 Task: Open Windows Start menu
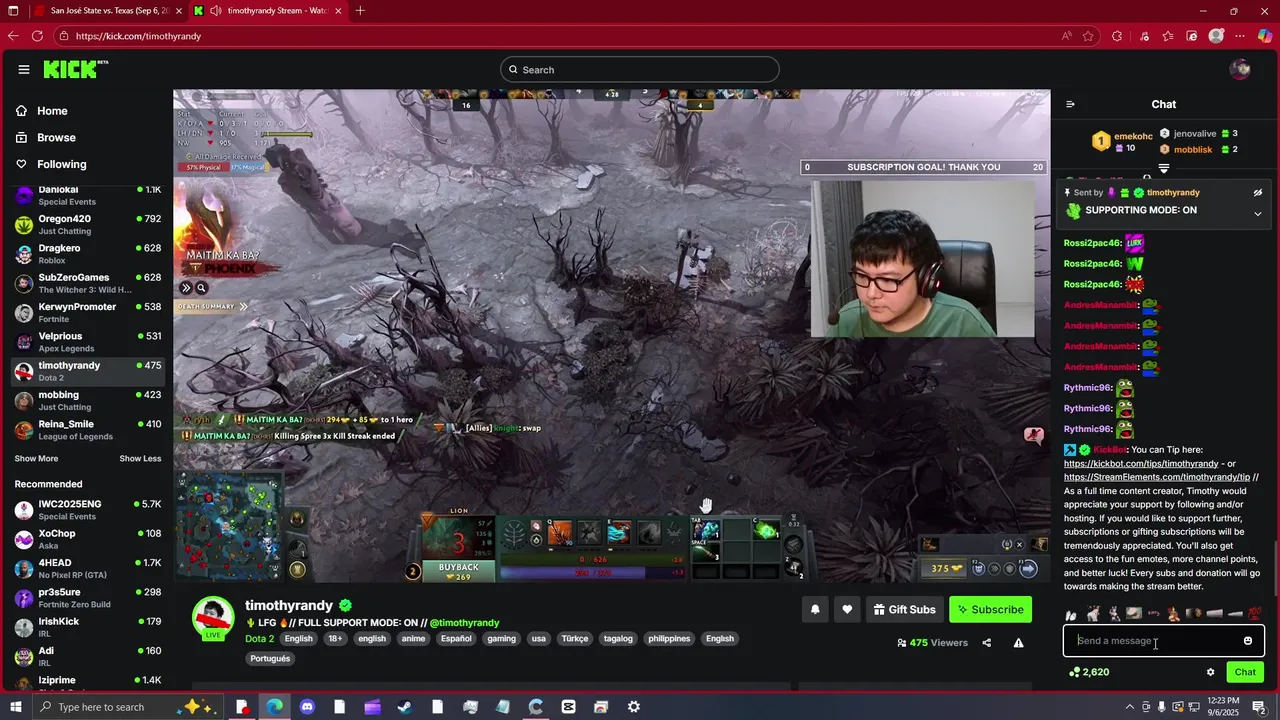coord(15,707)
